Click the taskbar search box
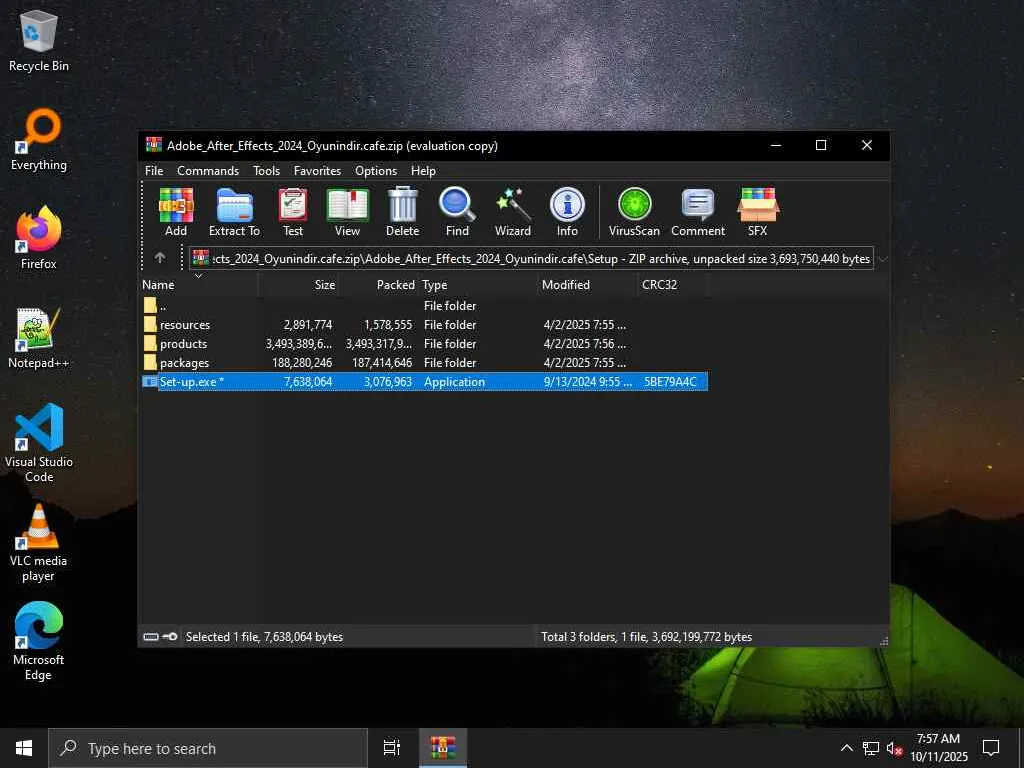1024x768 pixels. coord(208,748)
